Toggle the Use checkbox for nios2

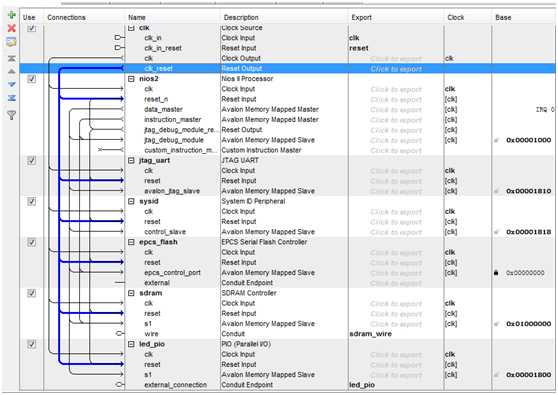click(x=31, y=79)
